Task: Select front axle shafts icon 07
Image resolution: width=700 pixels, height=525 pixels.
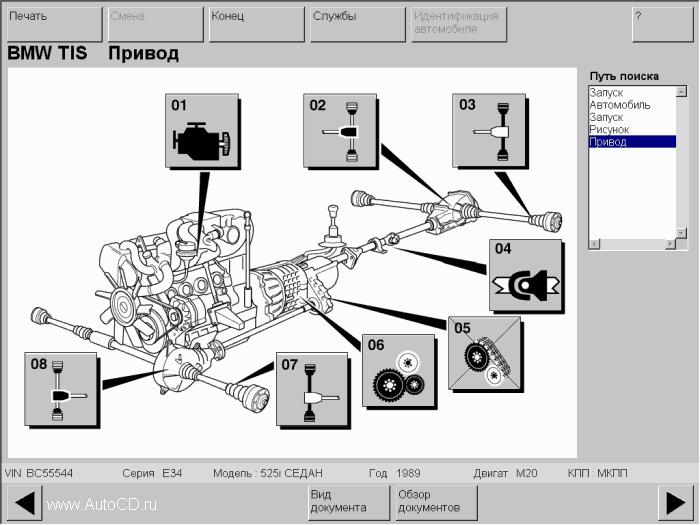Action: click(x=312, y=389)
